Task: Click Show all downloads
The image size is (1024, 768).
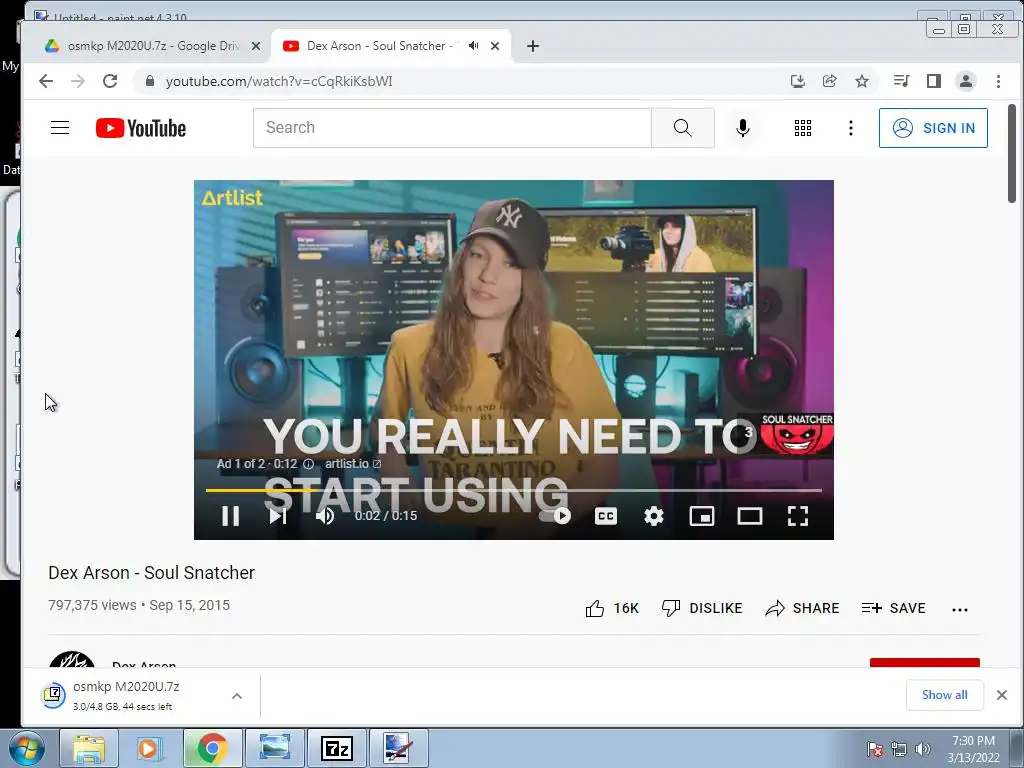Action: (944, 695)
